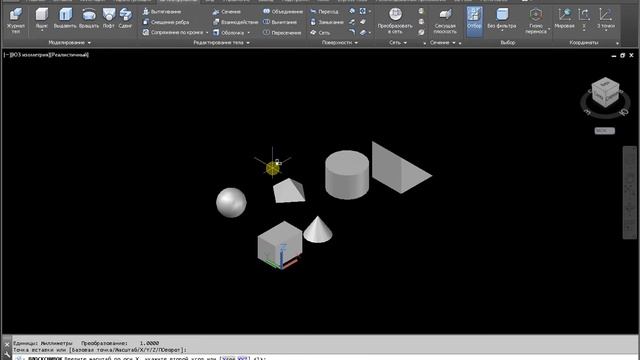640x360 pixels.
Task: Expand the Сеть panel title
Action: [398, 42]
